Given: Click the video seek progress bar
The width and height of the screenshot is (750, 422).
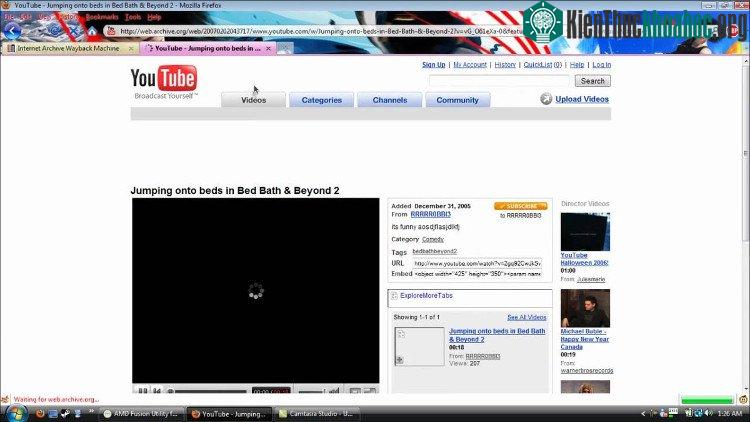Looking at the screenshot, I should [x=210, y=391].
